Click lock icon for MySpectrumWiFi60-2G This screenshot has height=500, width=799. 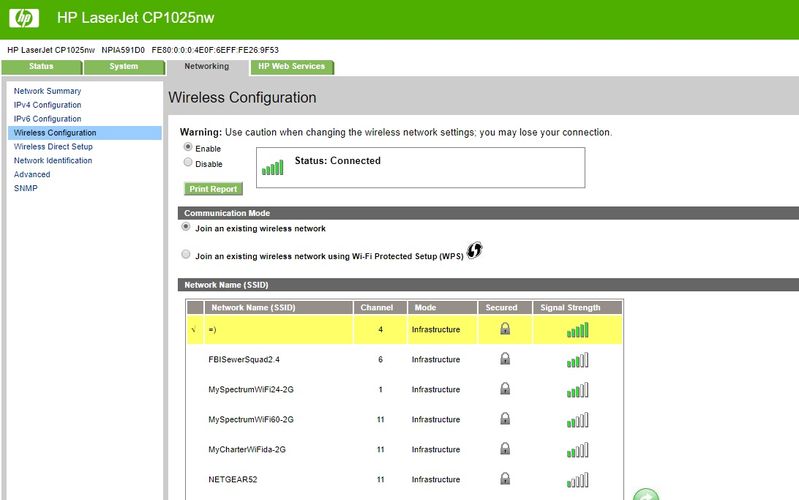pos(505,419)
